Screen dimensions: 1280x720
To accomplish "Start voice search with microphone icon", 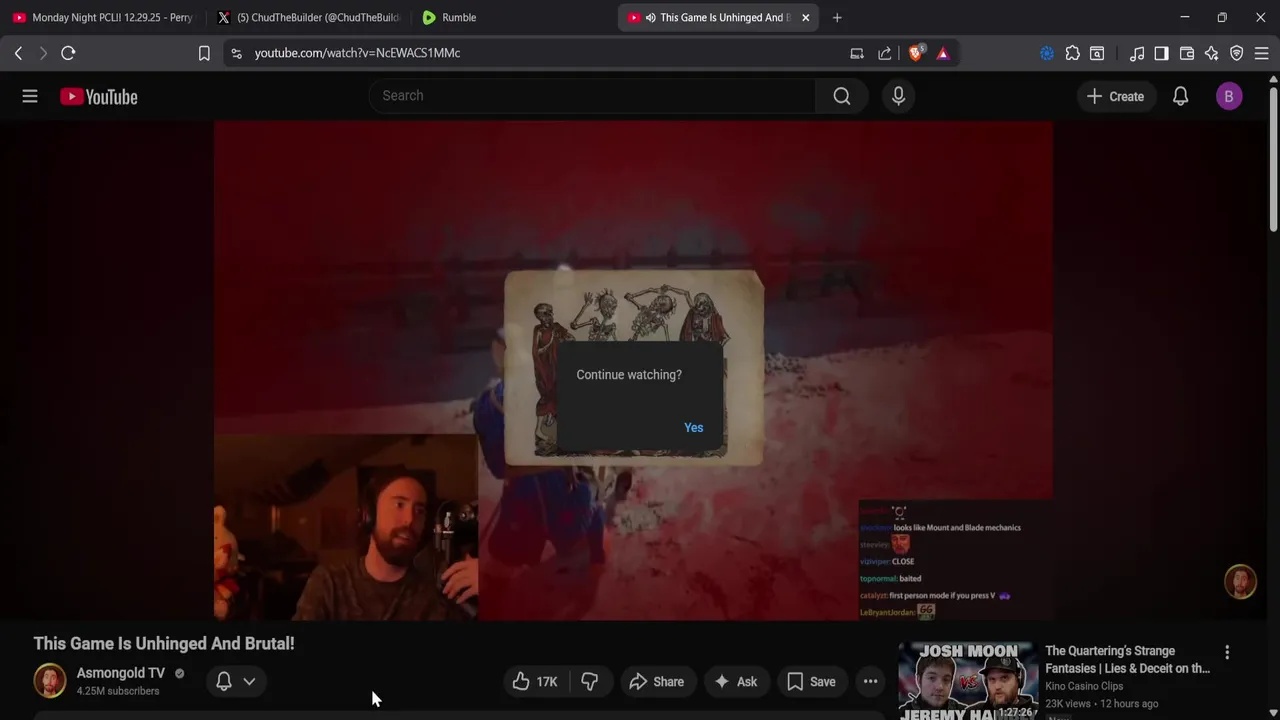I will tap(898, 96).
